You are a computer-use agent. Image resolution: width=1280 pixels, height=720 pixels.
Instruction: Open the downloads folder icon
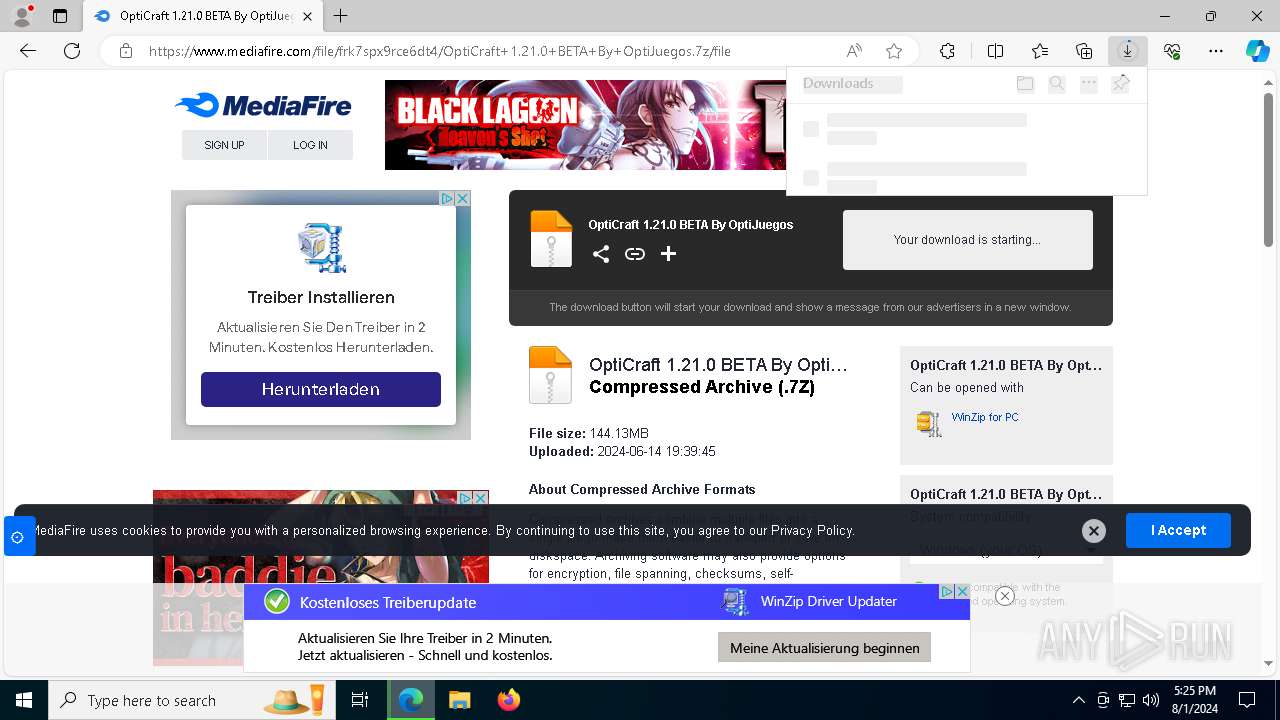coord(1025,84)
